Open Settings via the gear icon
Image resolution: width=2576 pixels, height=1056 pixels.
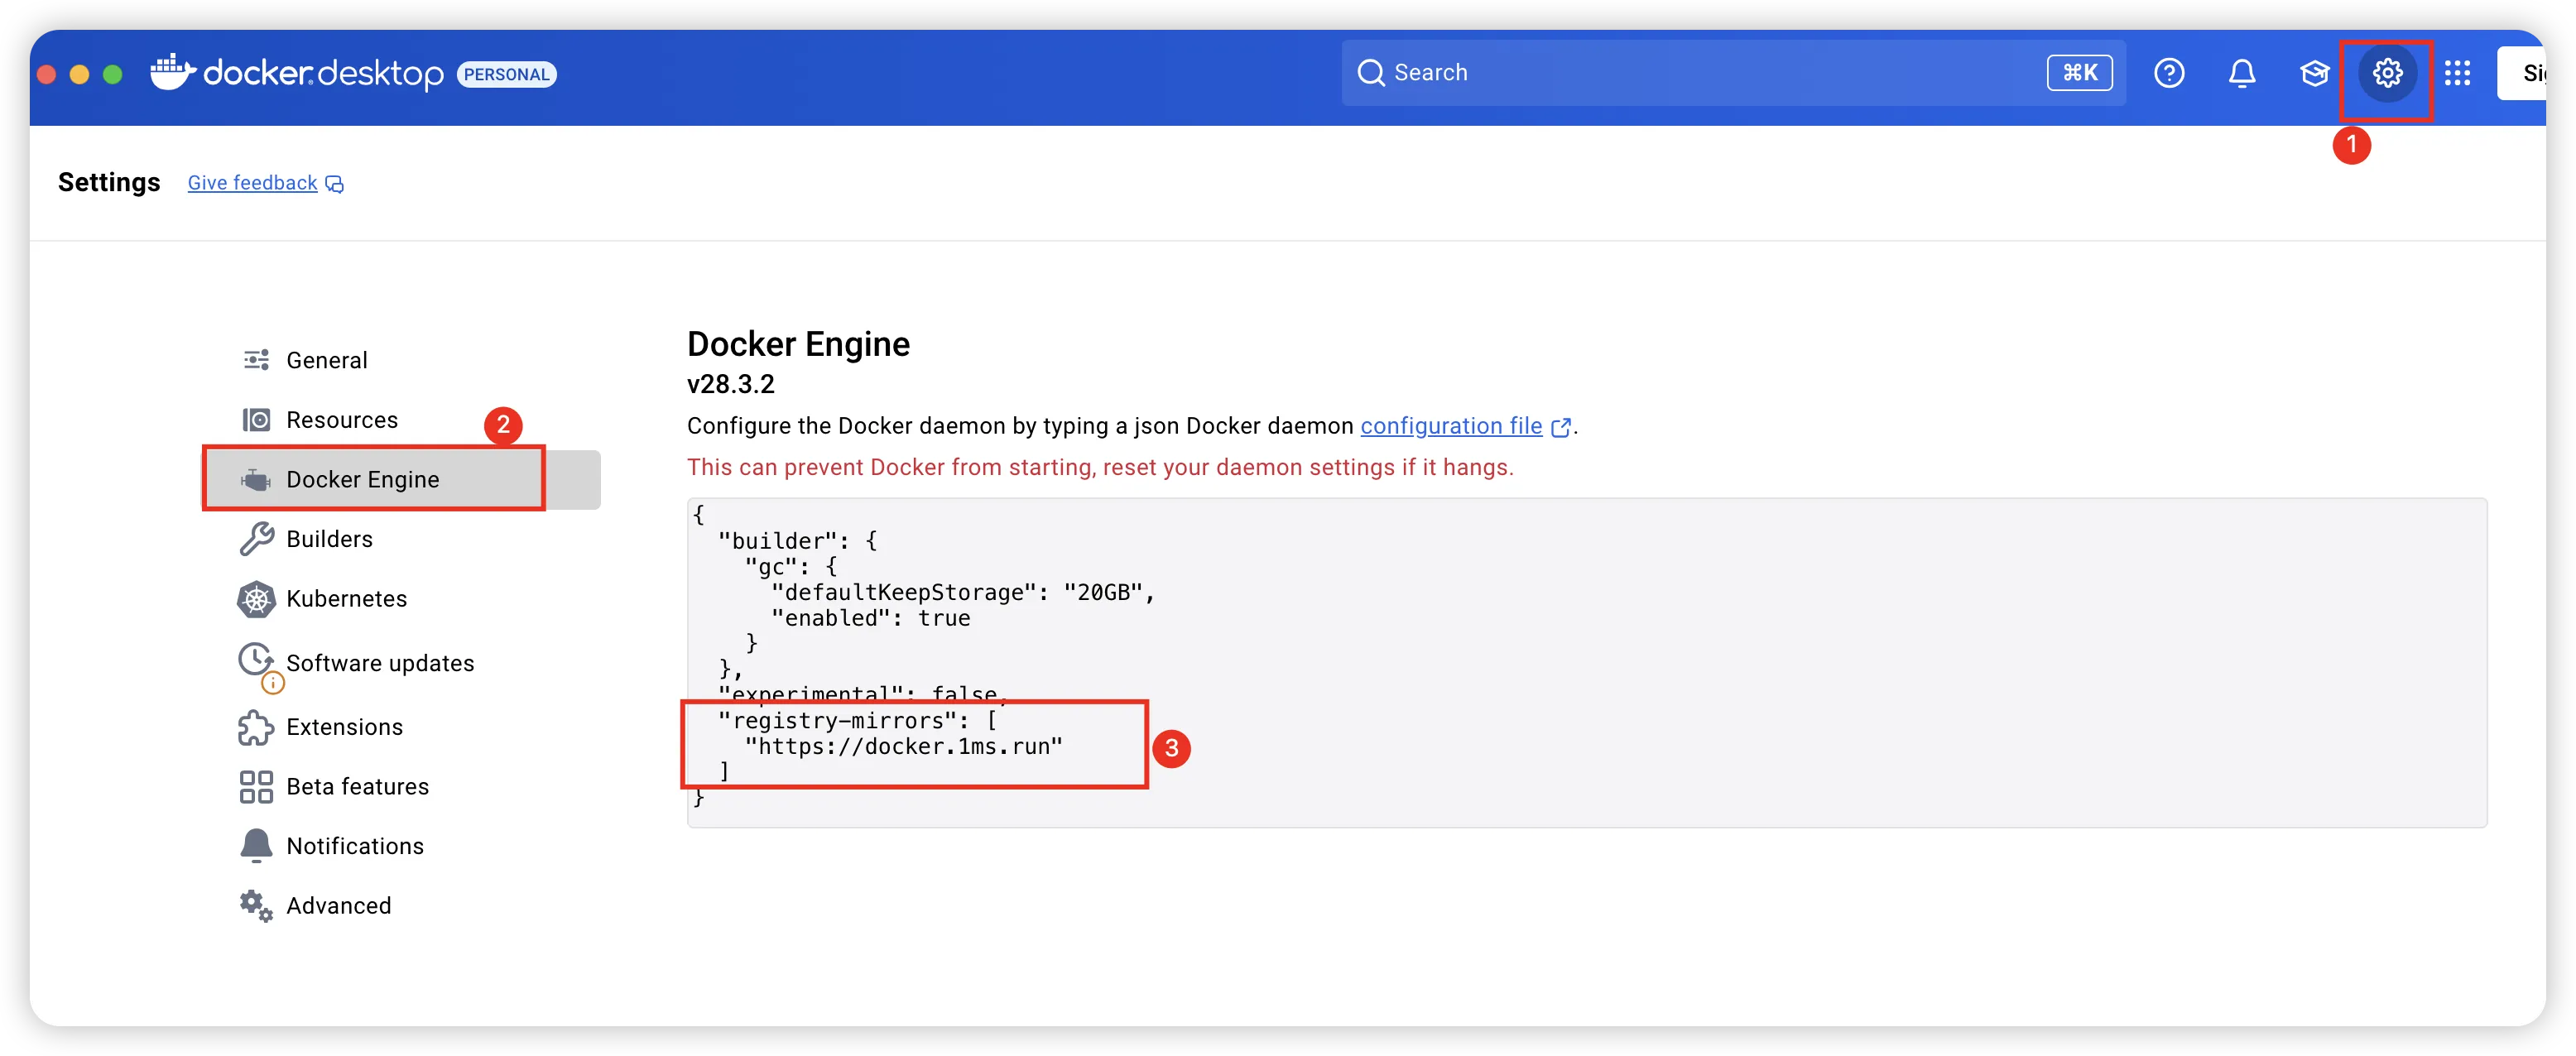pos(2387,73)
